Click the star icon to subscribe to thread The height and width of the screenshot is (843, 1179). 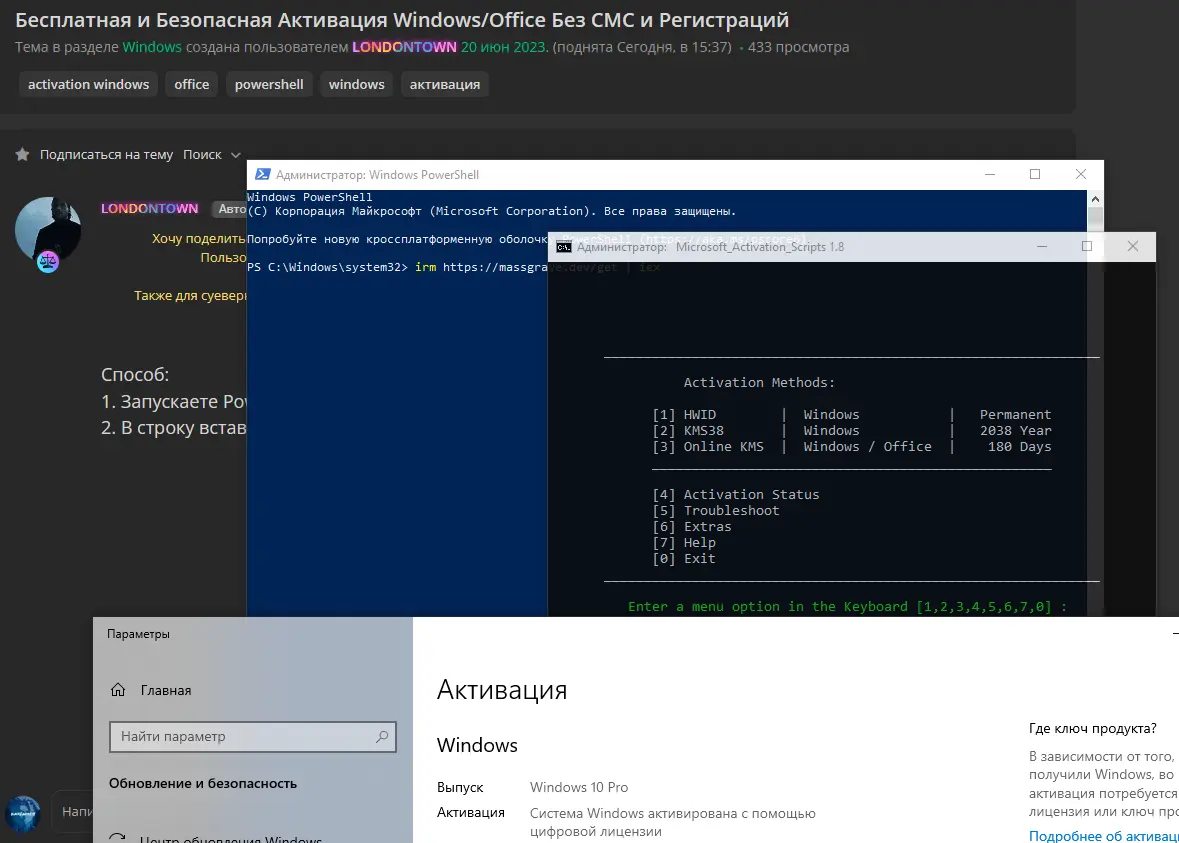[23, 155]
